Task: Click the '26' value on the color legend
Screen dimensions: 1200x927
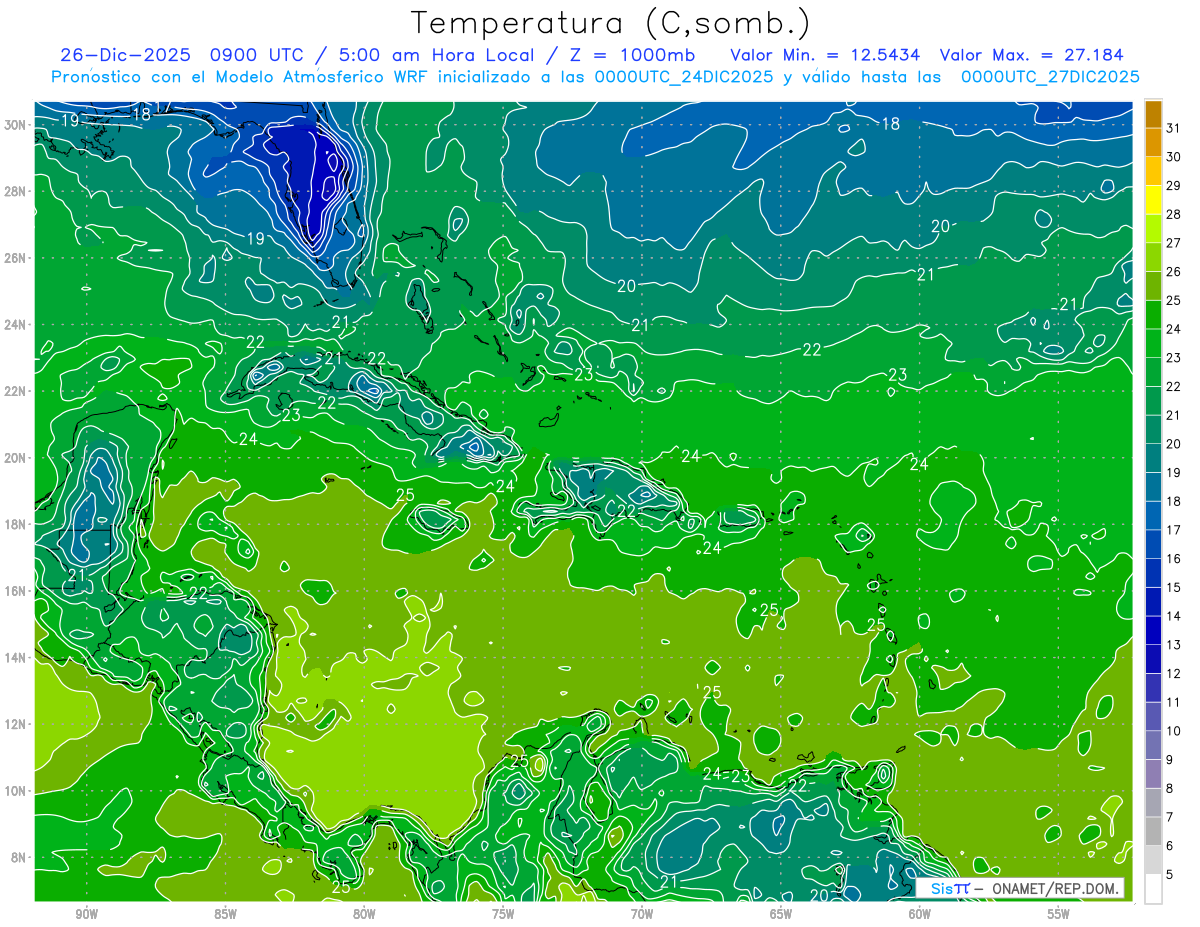Action: click(x=1173, y=272)
